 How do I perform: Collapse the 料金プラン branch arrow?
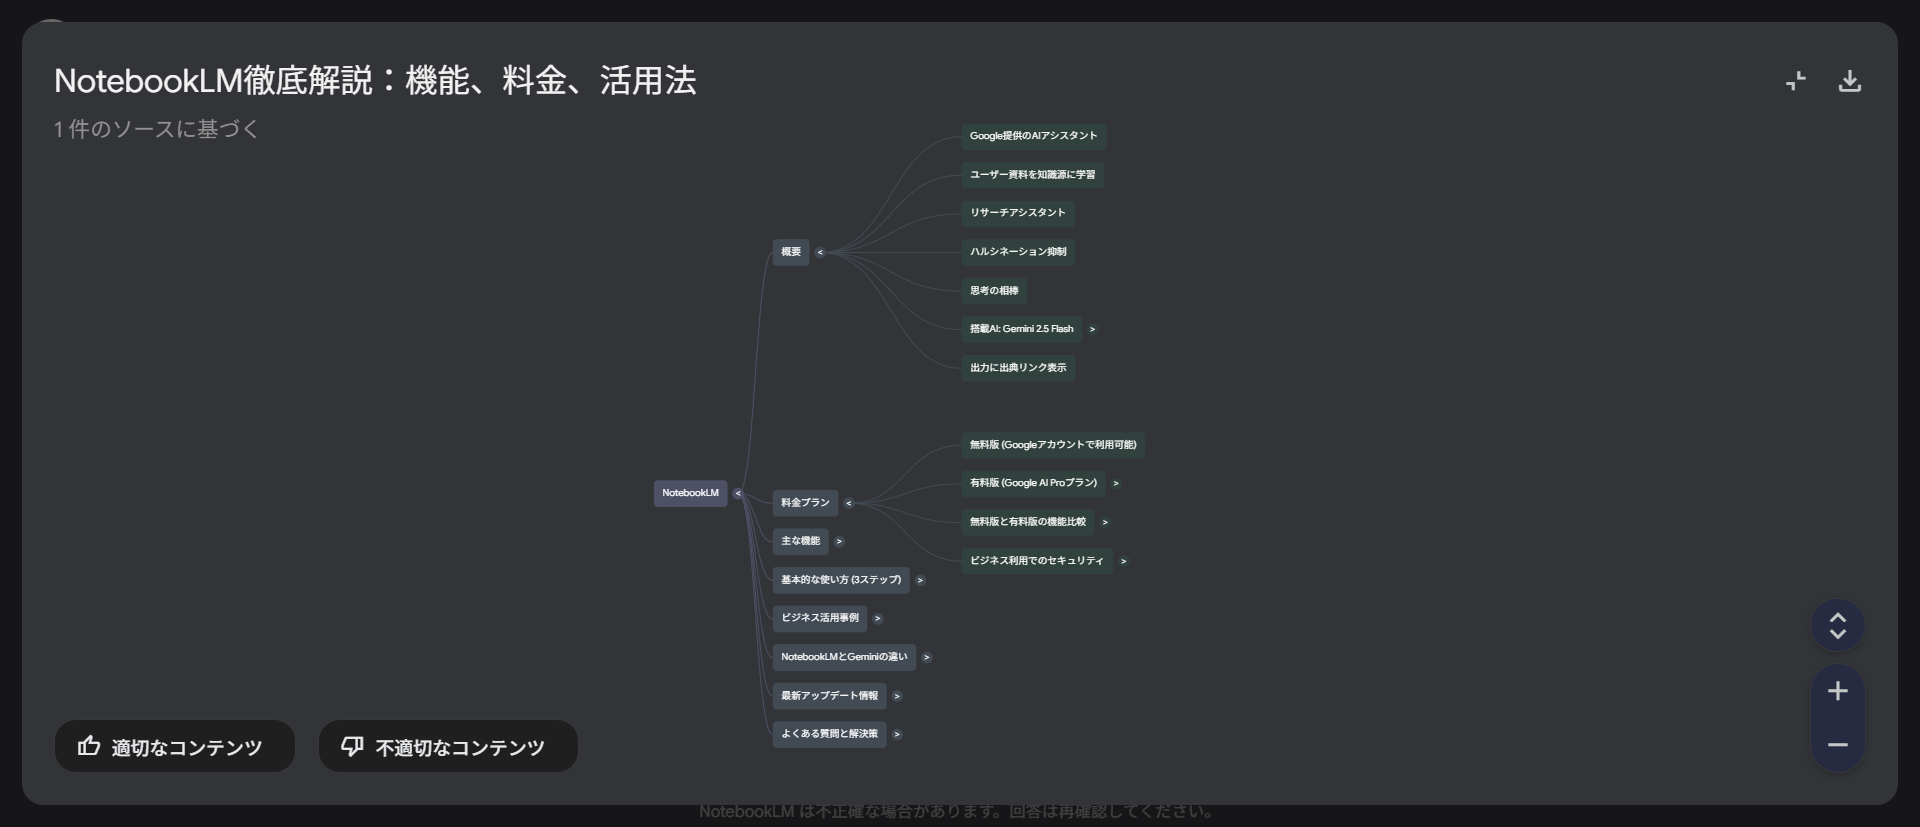(849, 503)
